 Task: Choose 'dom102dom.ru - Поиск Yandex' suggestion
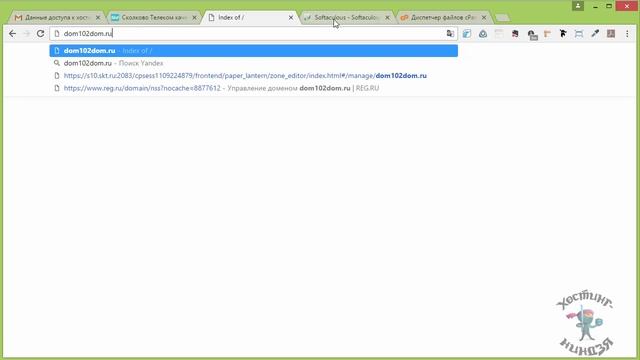point(253,63)
